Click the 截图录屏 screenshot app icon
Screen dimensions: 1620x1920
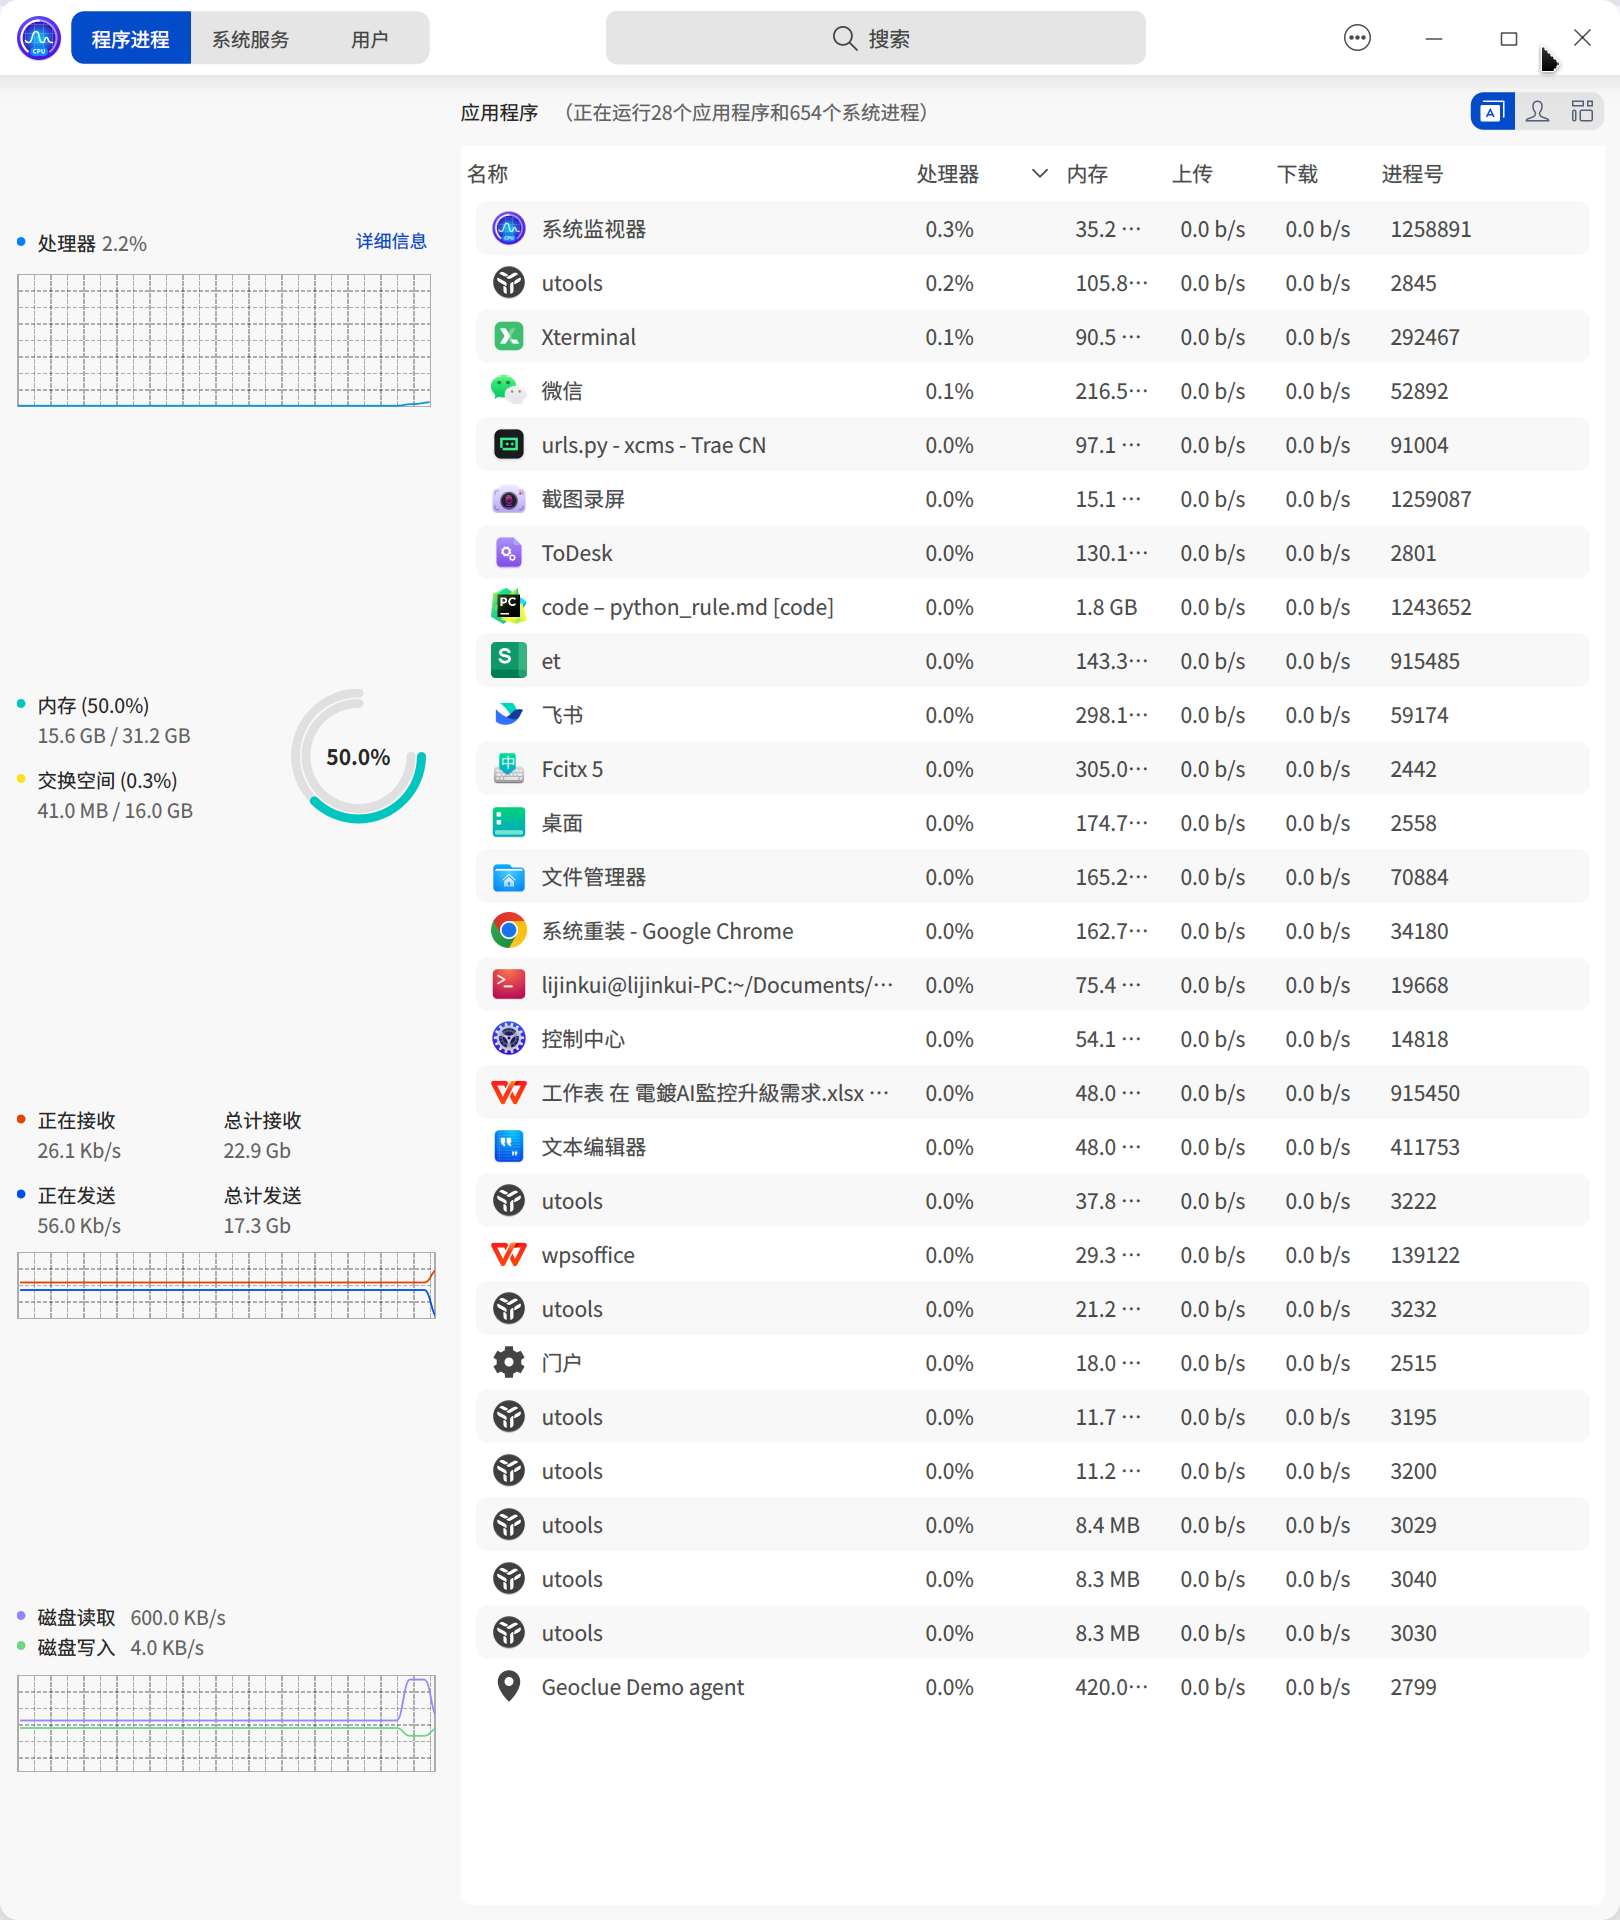tap(509, 499)
